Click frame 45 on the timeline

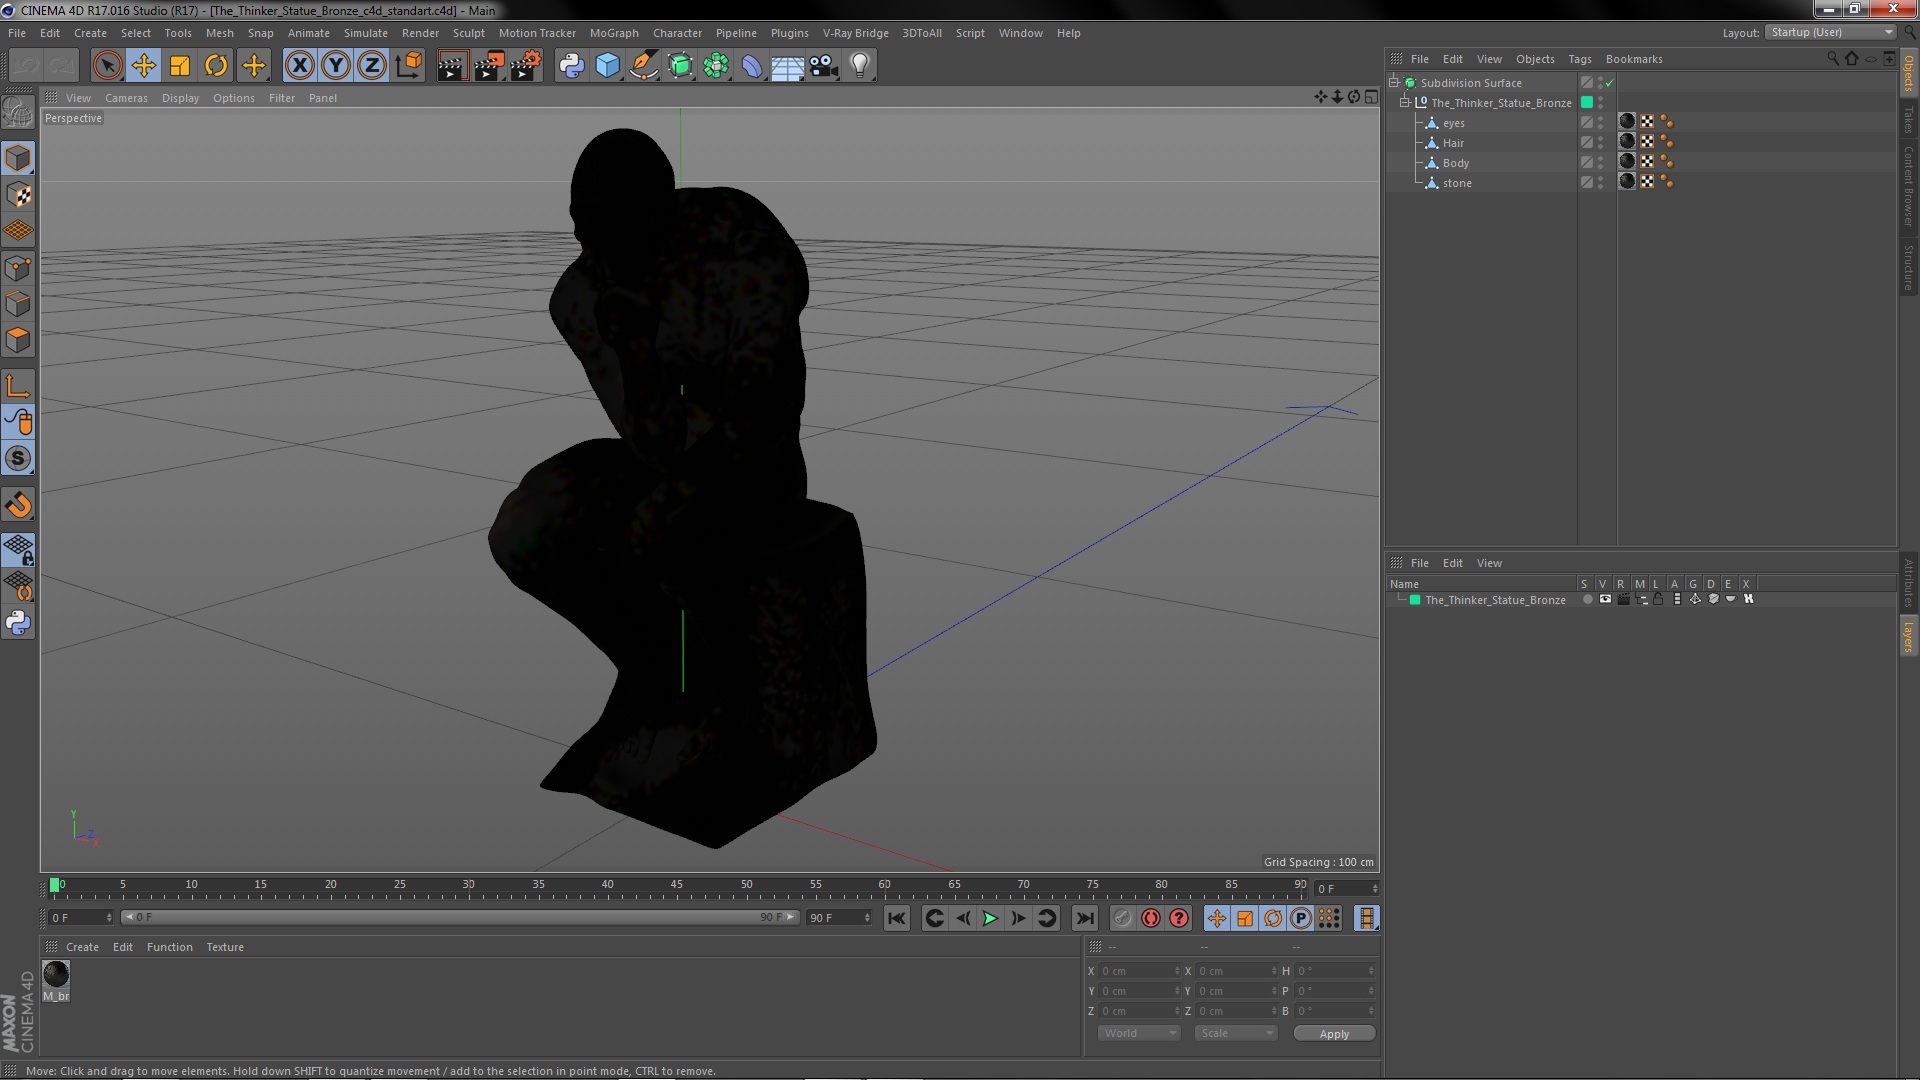click(677, 886)
